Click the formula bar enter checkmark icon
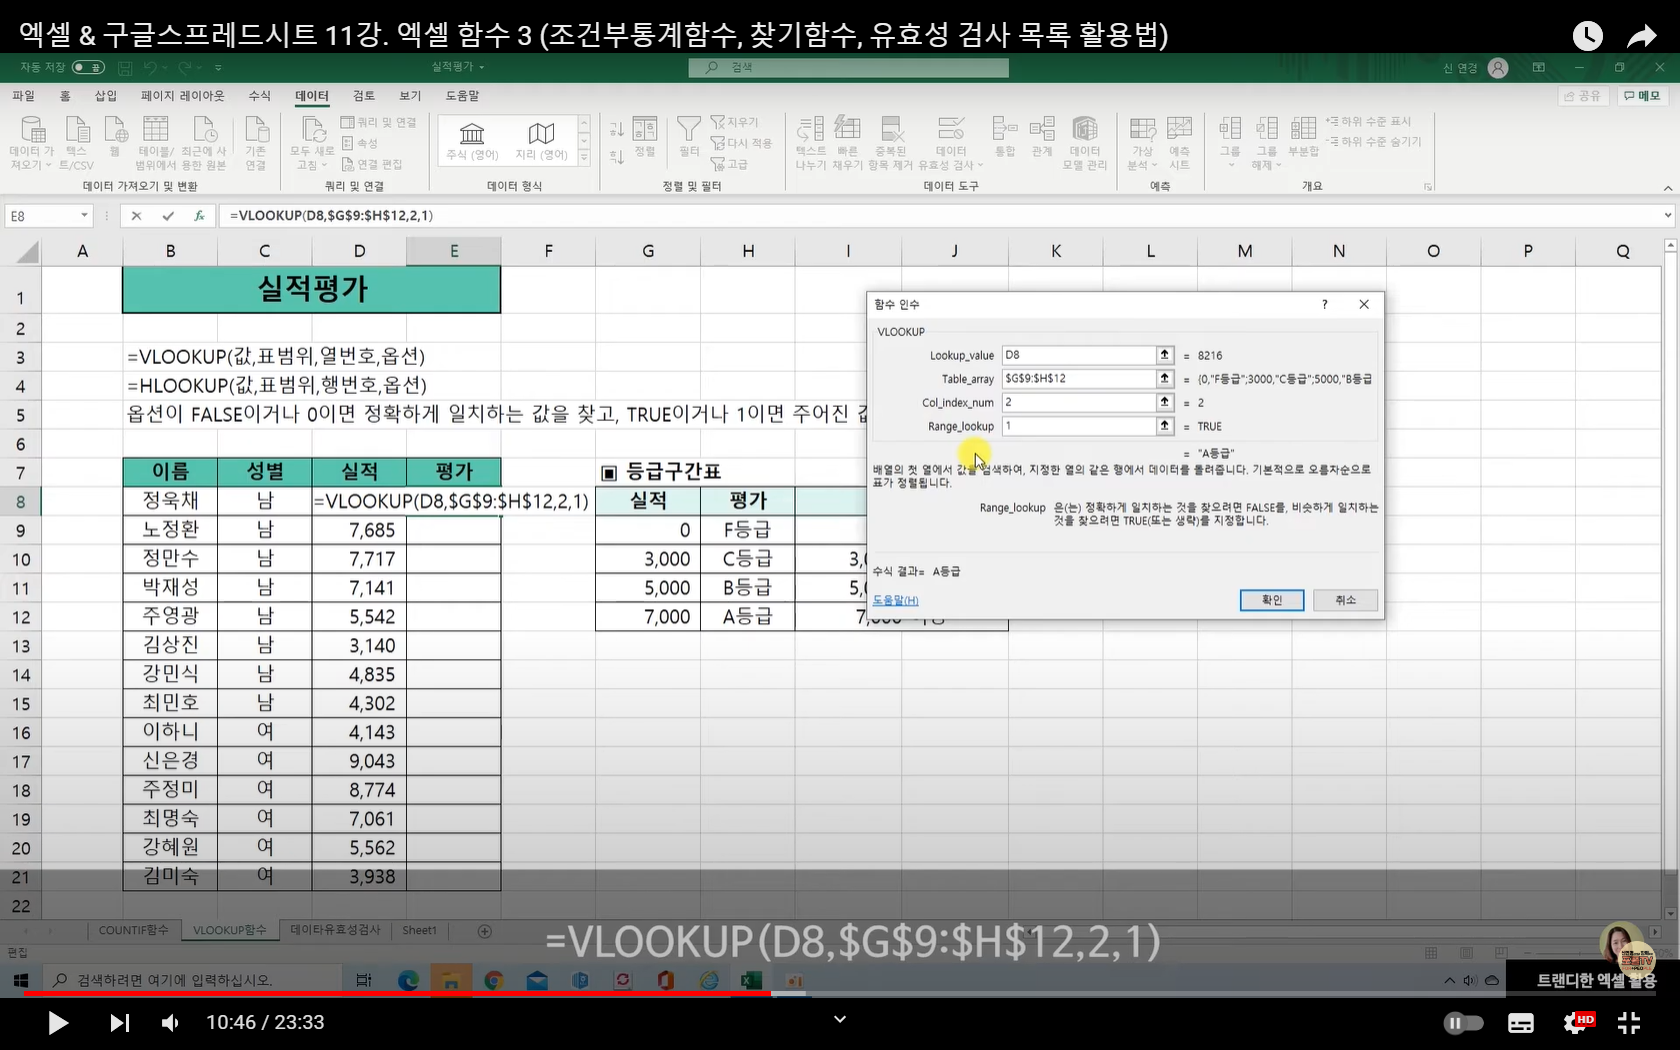The height and width of the screenshot is (1050, 1680). click(x=168, y=215)
